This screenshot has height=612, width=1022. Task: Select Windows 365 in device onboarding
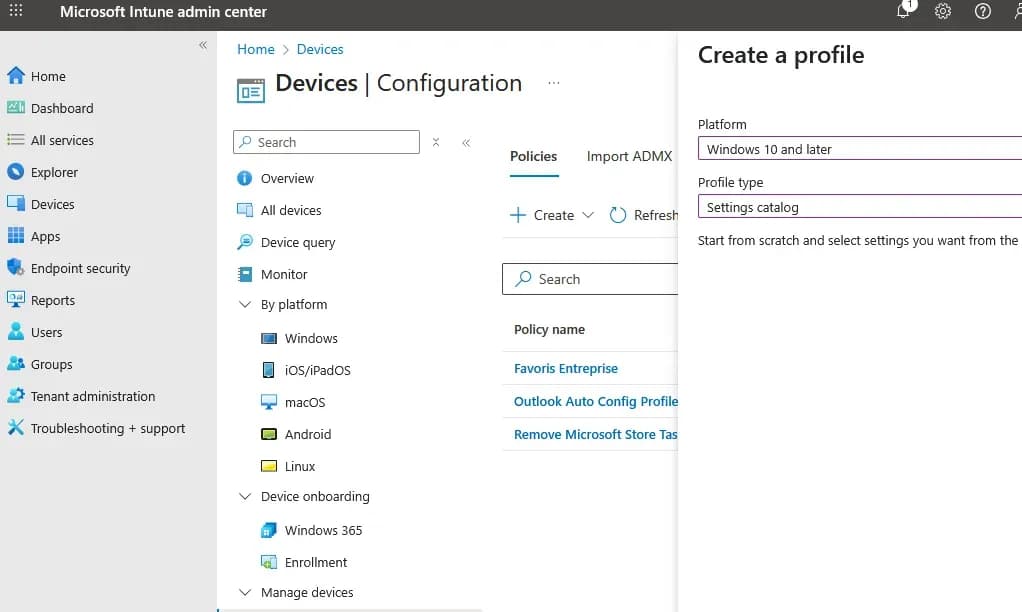(x=323, y=530)
